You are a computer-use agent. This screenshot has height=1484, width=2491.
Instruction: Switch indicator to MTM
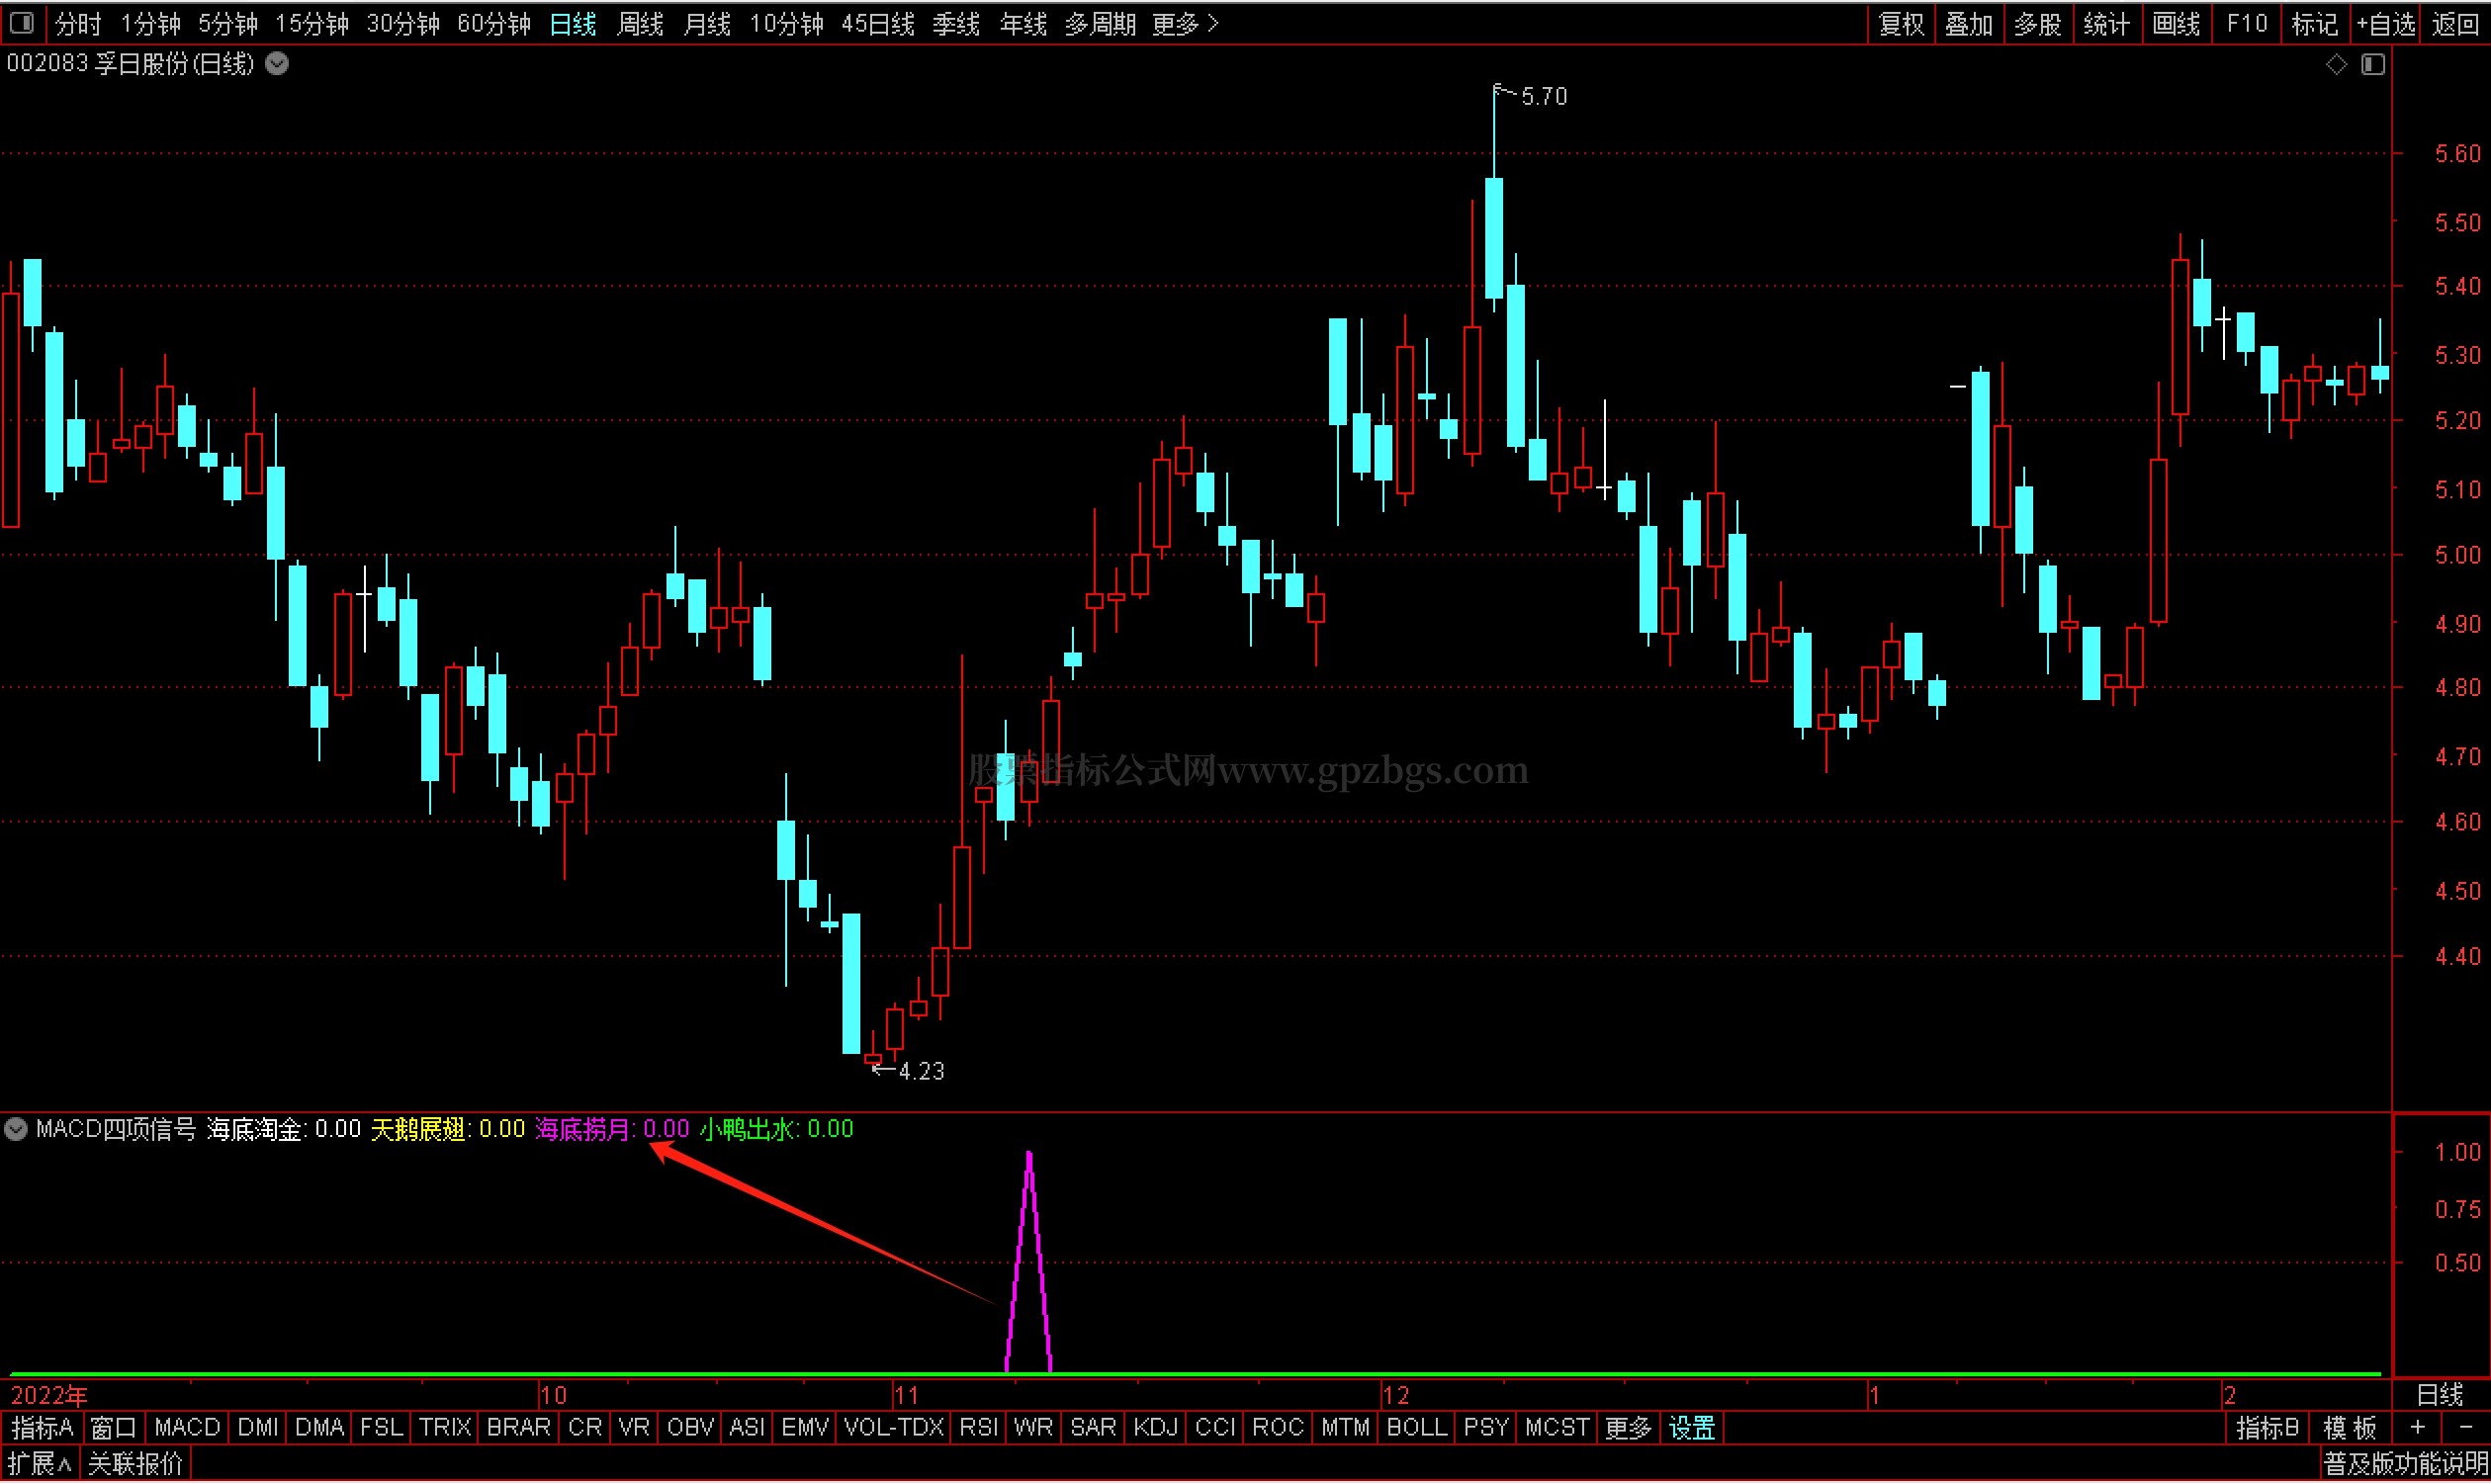pos(1345,1430)
